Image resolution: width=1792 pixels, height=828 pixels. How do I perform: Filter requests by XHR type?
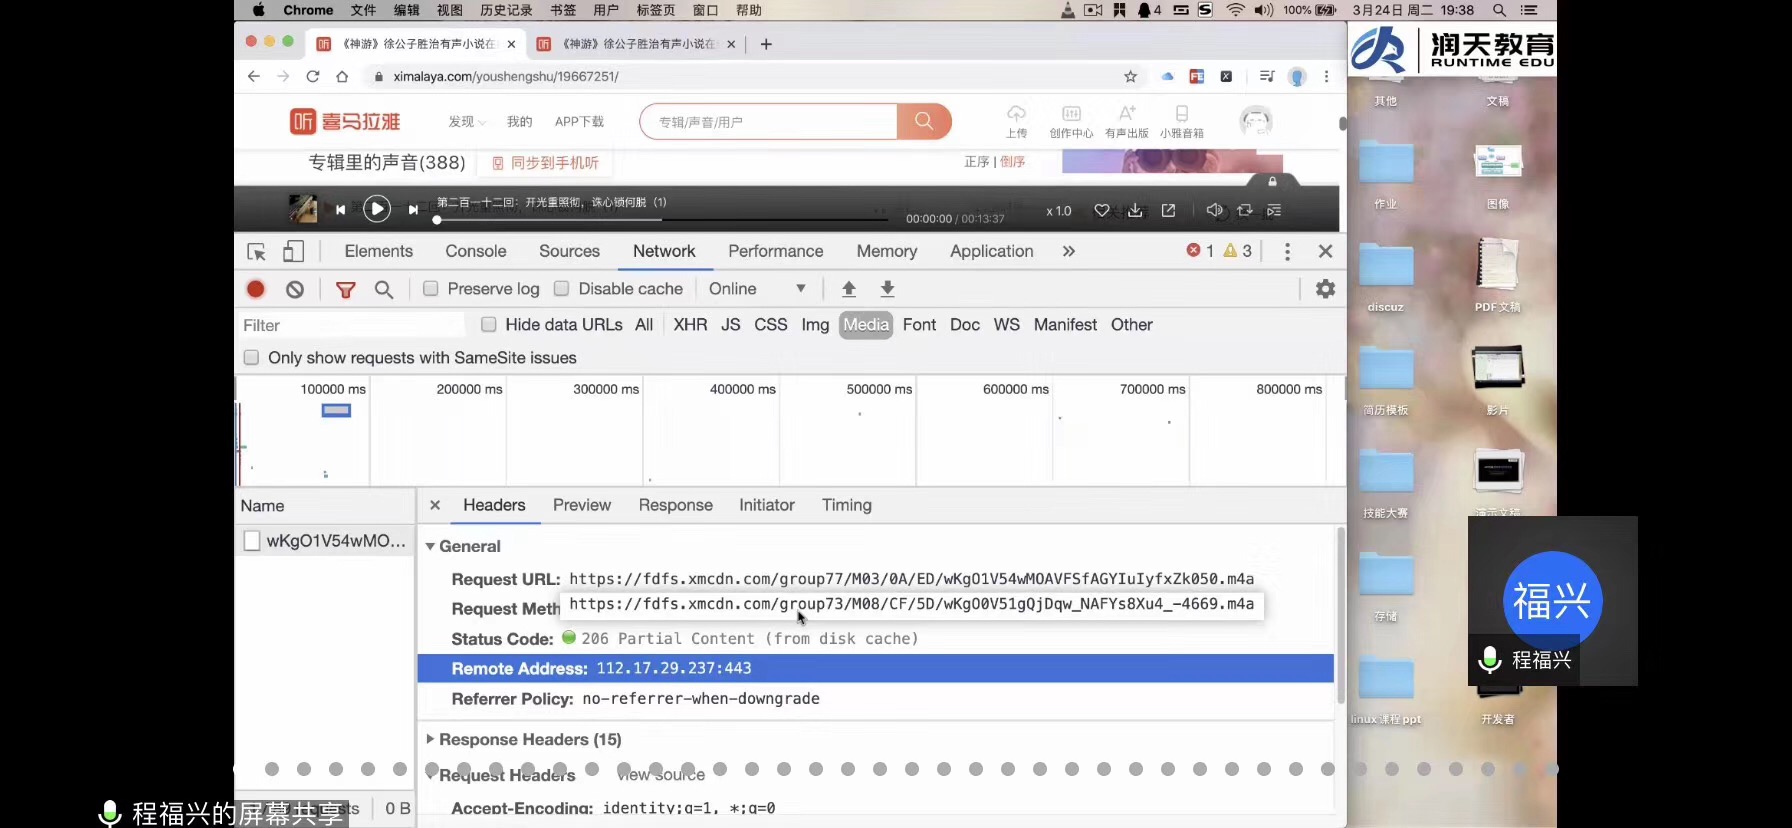tap(690, 325)
